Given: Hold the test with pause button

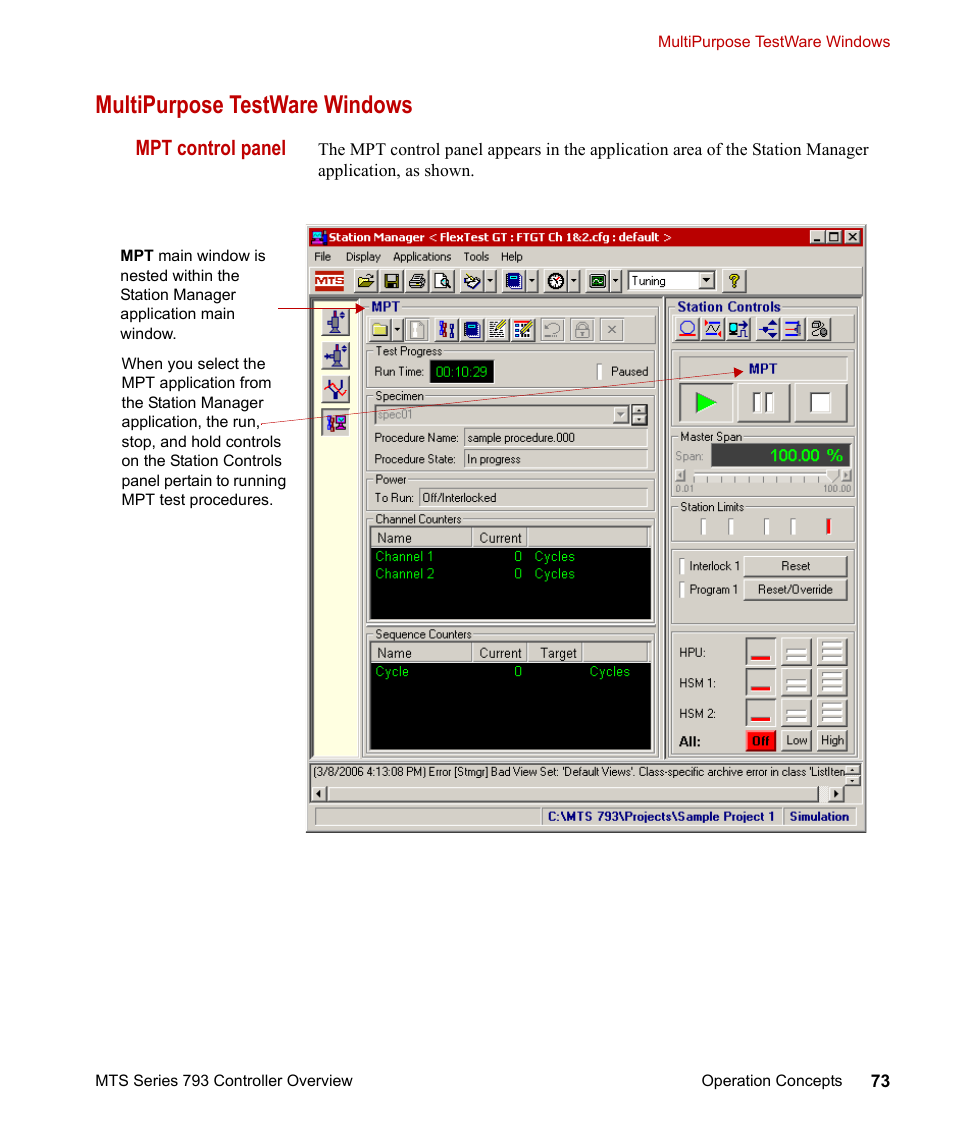Looking at the screenshot, I should [x=763, y=402].
